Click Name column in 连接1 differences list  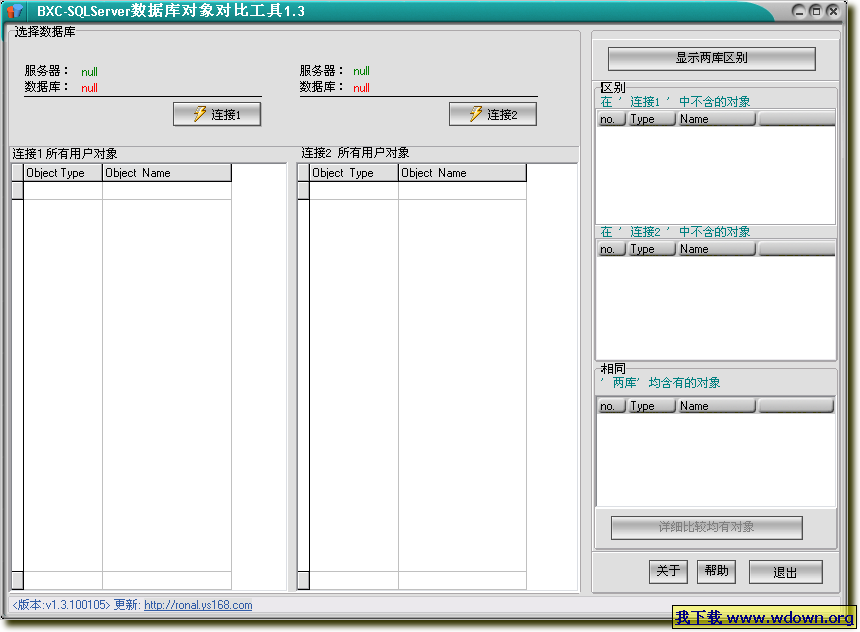(716, 119)
